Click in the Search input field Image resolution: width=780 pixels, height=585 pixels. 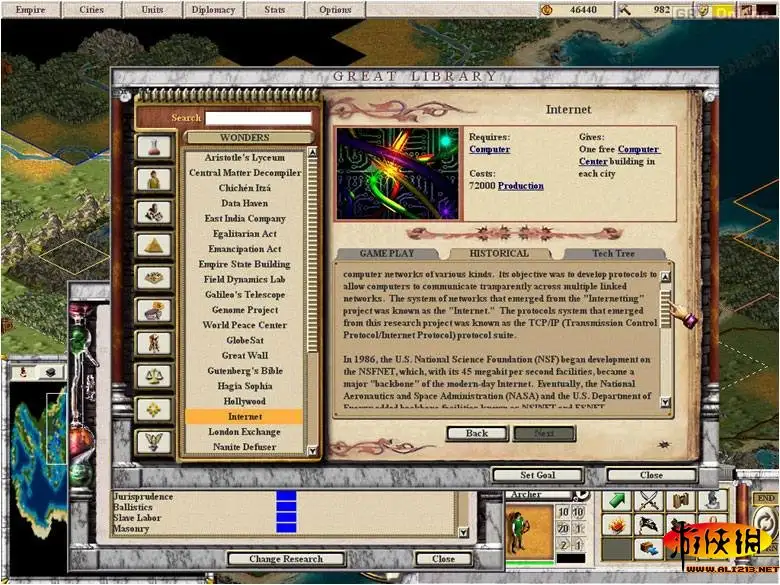tap(258, 118)
